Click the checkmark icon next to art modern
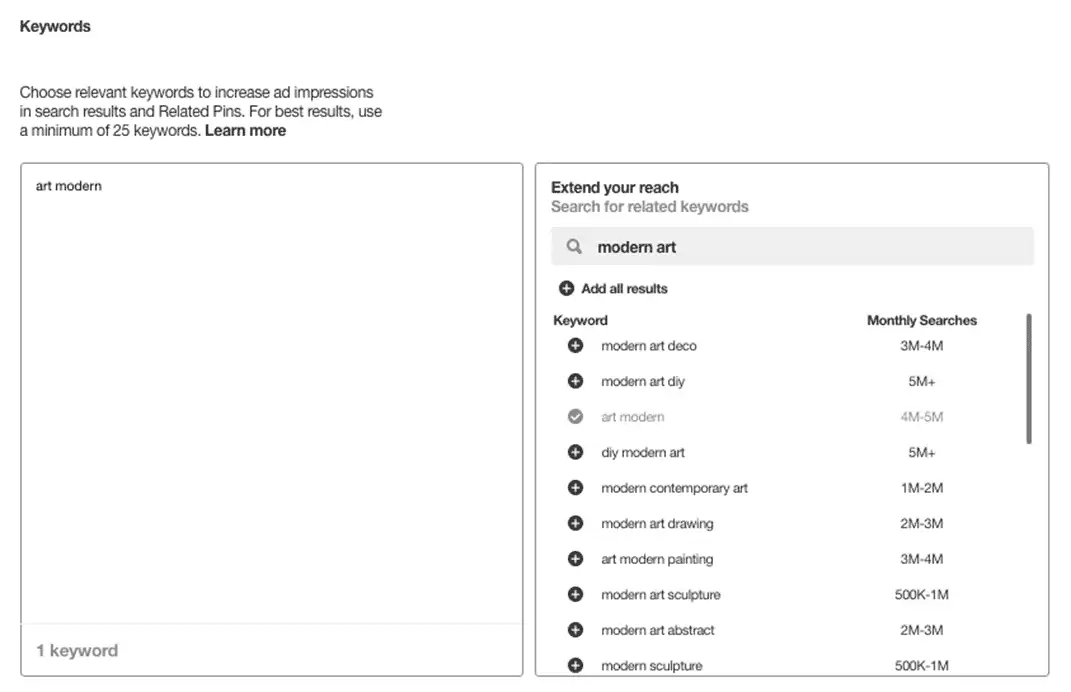 575,416
